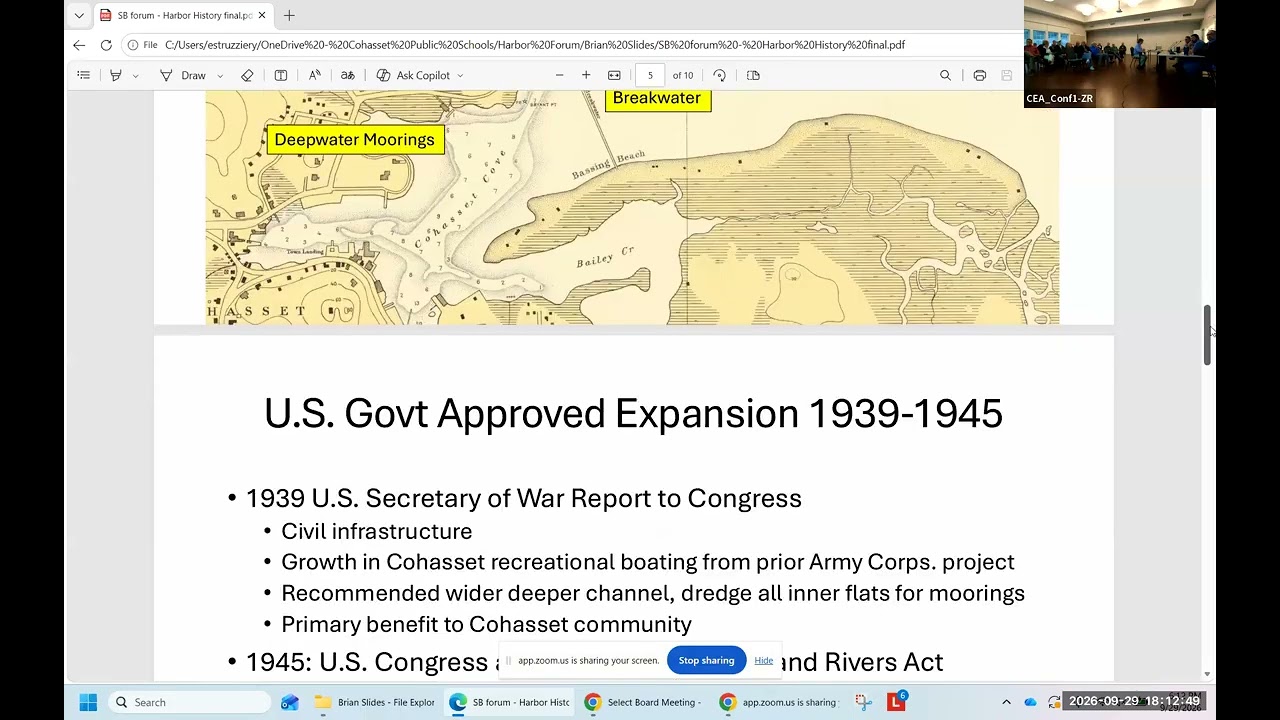Print the PDF document
This screenshot has height=720, width=1280.
tap(979, 75)
